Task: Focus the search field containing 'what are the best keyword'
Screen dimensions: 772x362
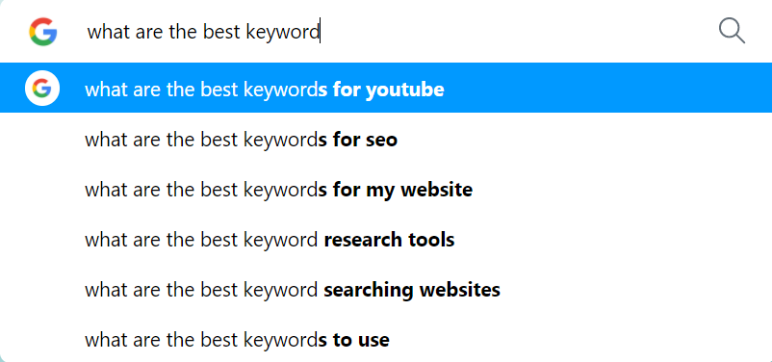Action: [394, 32]
